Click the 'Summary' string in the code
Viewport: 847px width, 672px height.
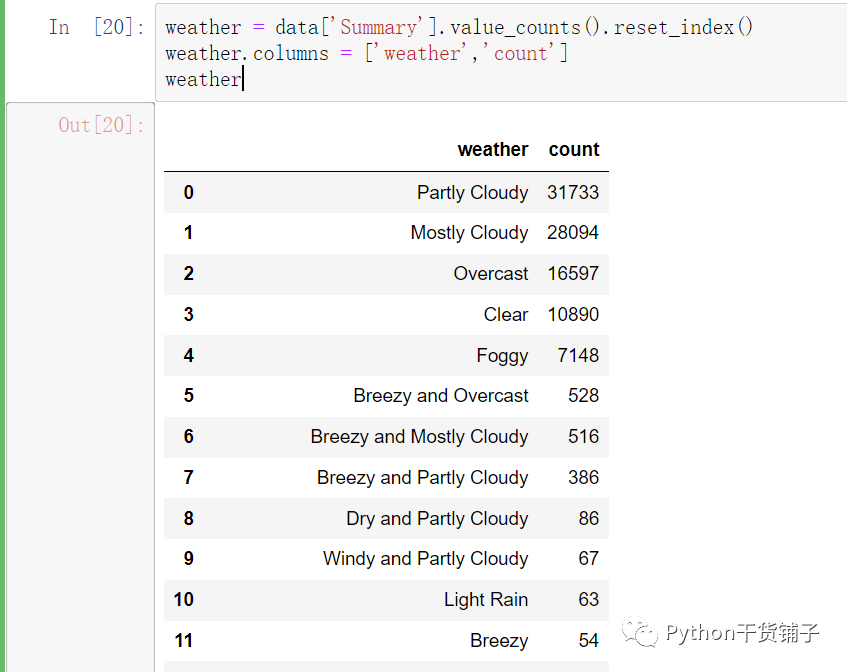378,28
